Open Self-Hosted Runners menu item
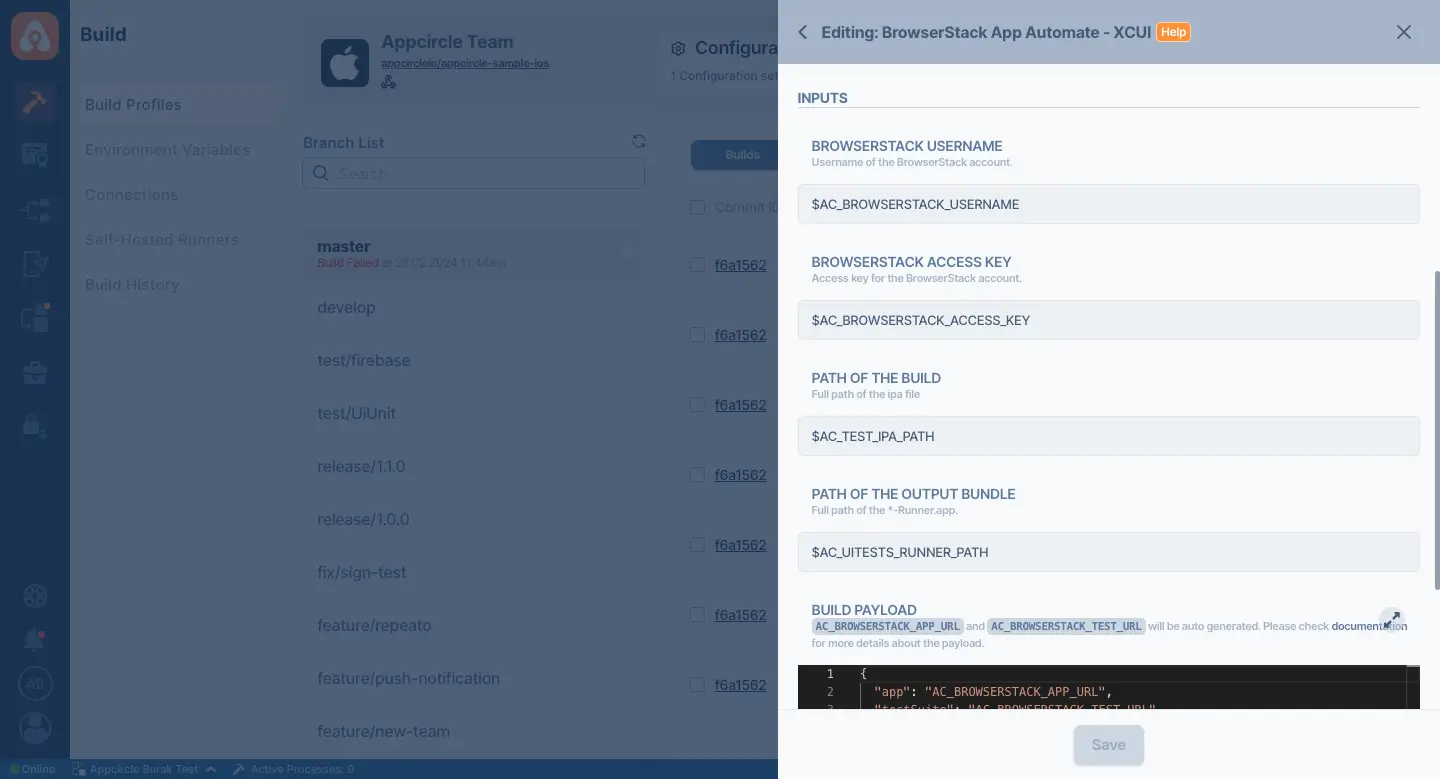Image resolution: width=1440 pixels, height=779 pixels. tap(162, 240)
